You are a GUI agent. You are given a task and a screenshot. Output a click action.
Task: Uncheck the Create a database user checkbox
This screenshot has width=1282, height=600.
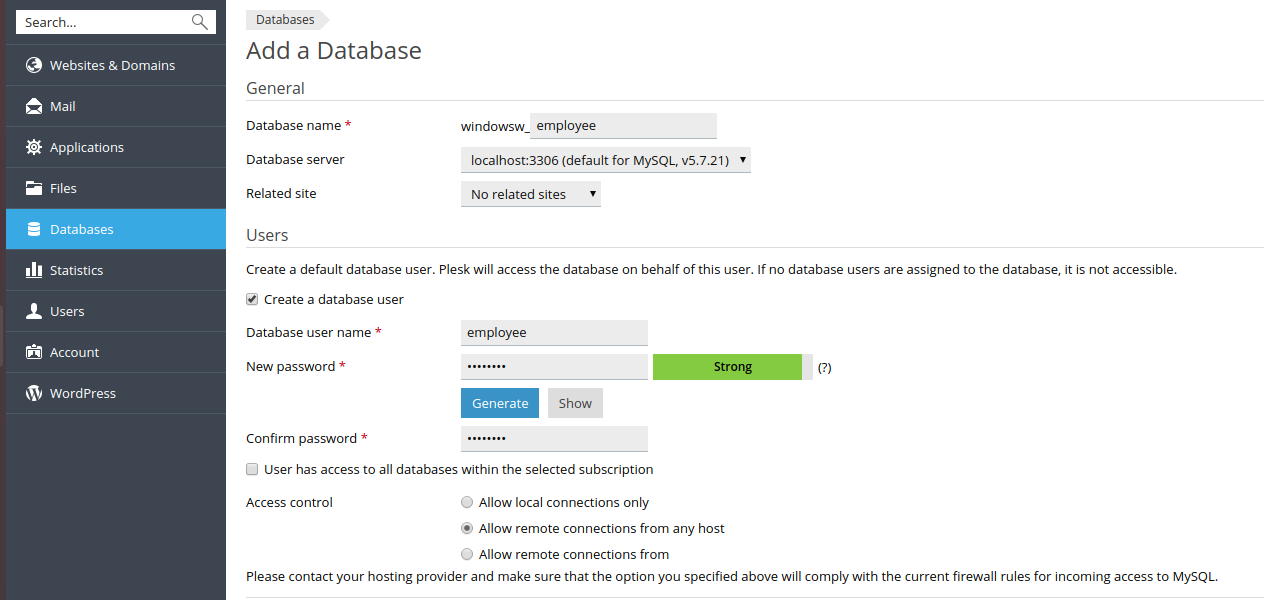tap(253, 299)
